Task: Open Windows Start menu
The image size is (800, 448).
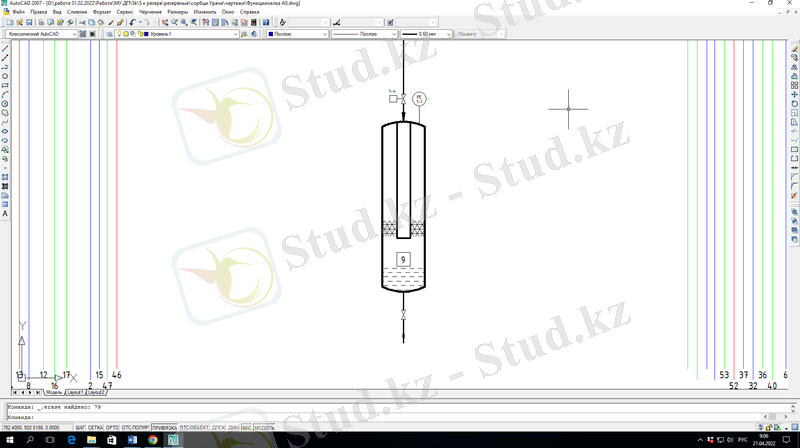Action: coord(9,440)
